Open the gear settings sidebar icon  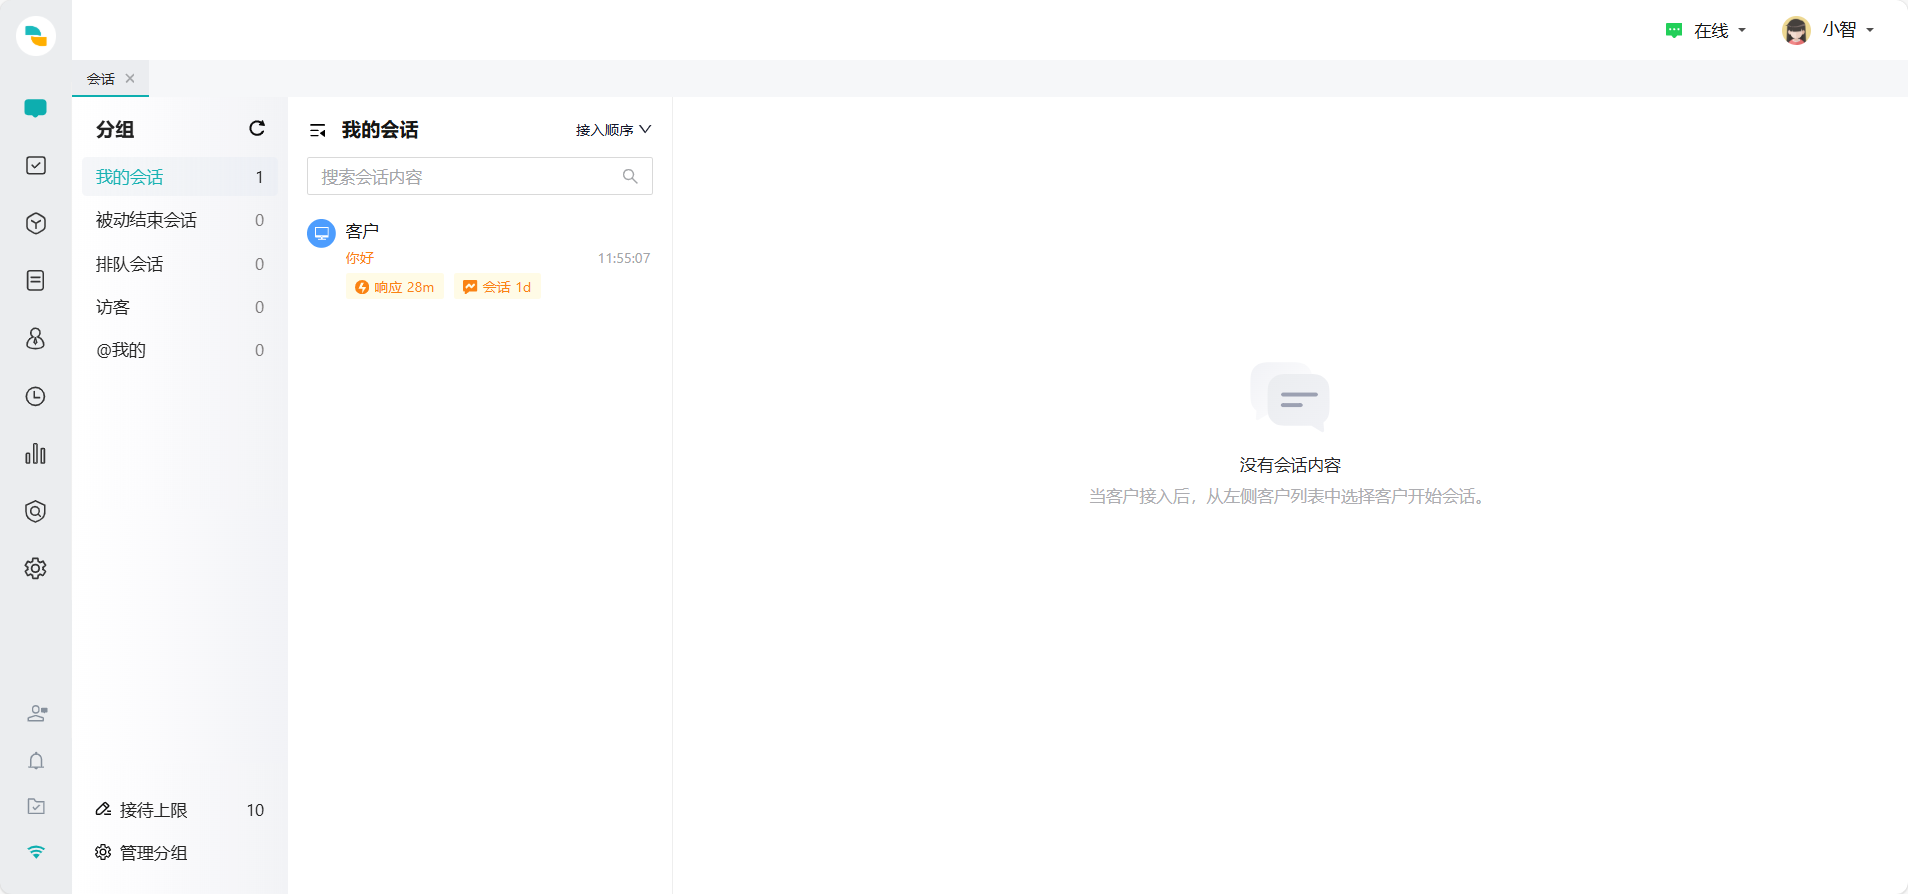[x=36, y=568]
